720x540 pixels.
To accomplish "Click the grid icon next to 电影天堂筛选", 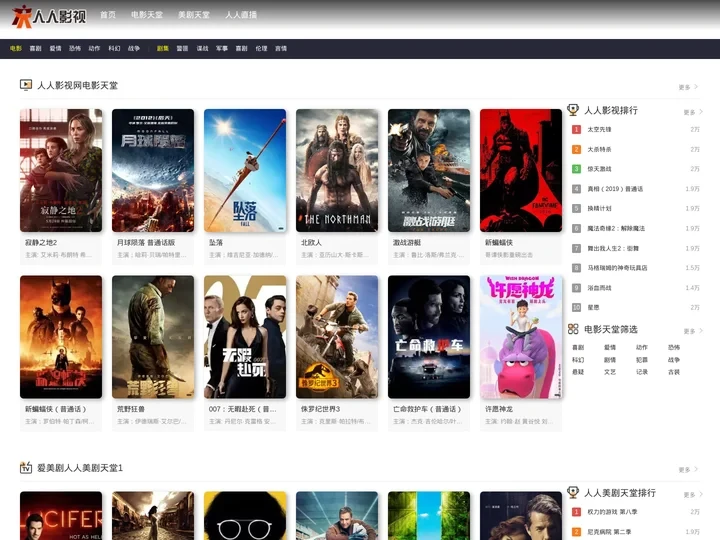I will [573, 329].
